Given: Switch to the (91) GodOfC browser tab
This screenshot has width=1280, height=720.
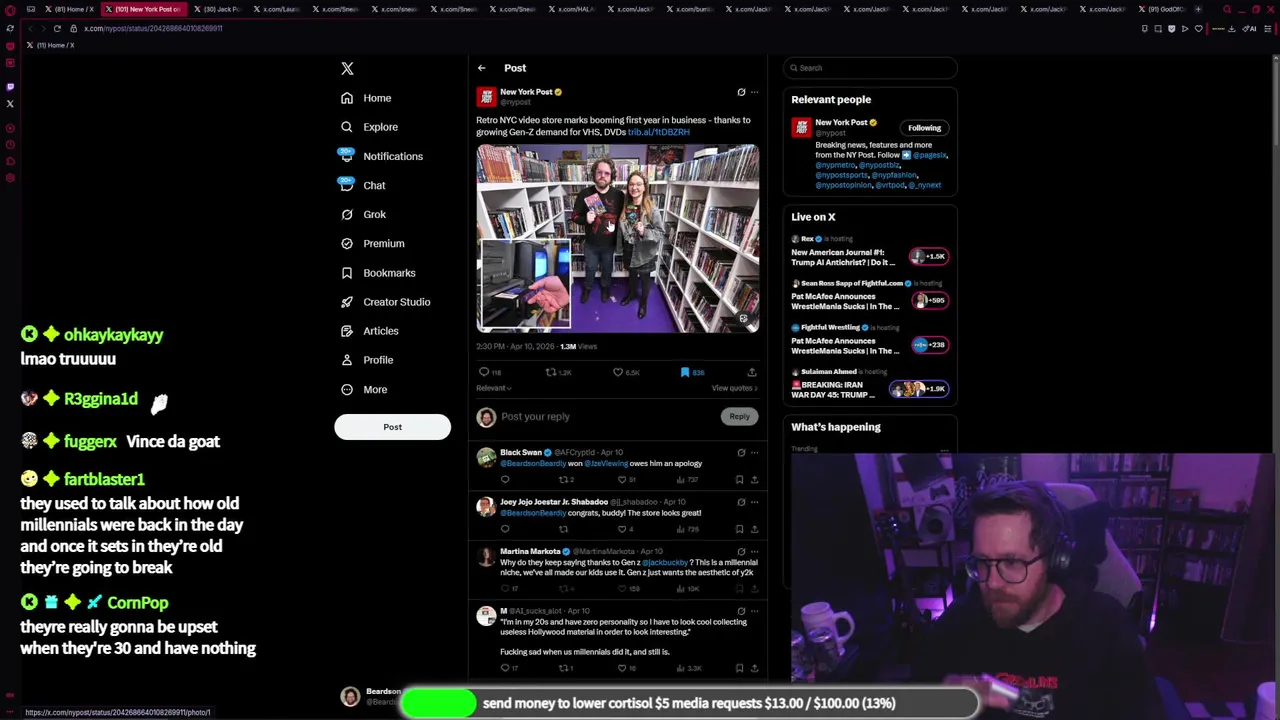Looking at the screenshot, I should [x=1163, y=9].
